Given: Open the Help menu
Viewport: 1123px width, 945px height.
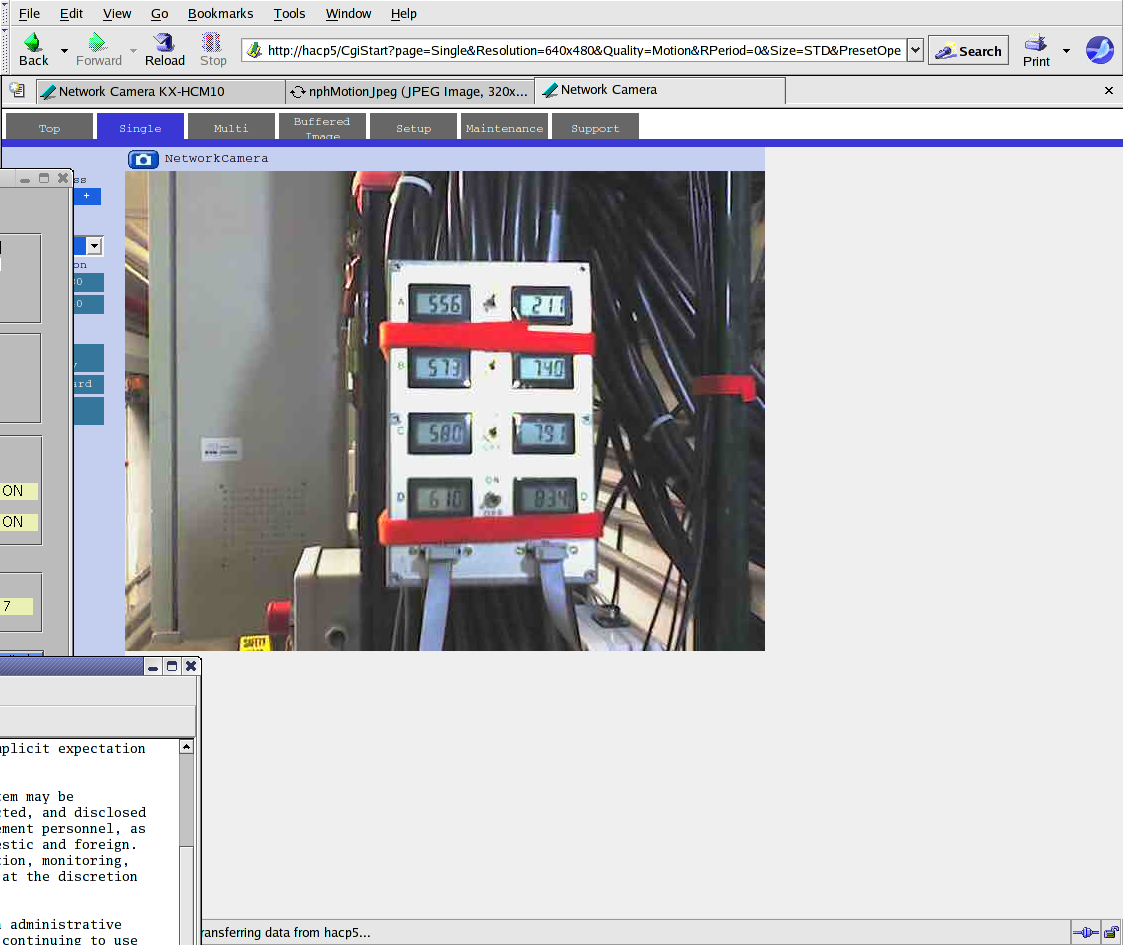Looking at the screenshot, I should tap(403, 14).
